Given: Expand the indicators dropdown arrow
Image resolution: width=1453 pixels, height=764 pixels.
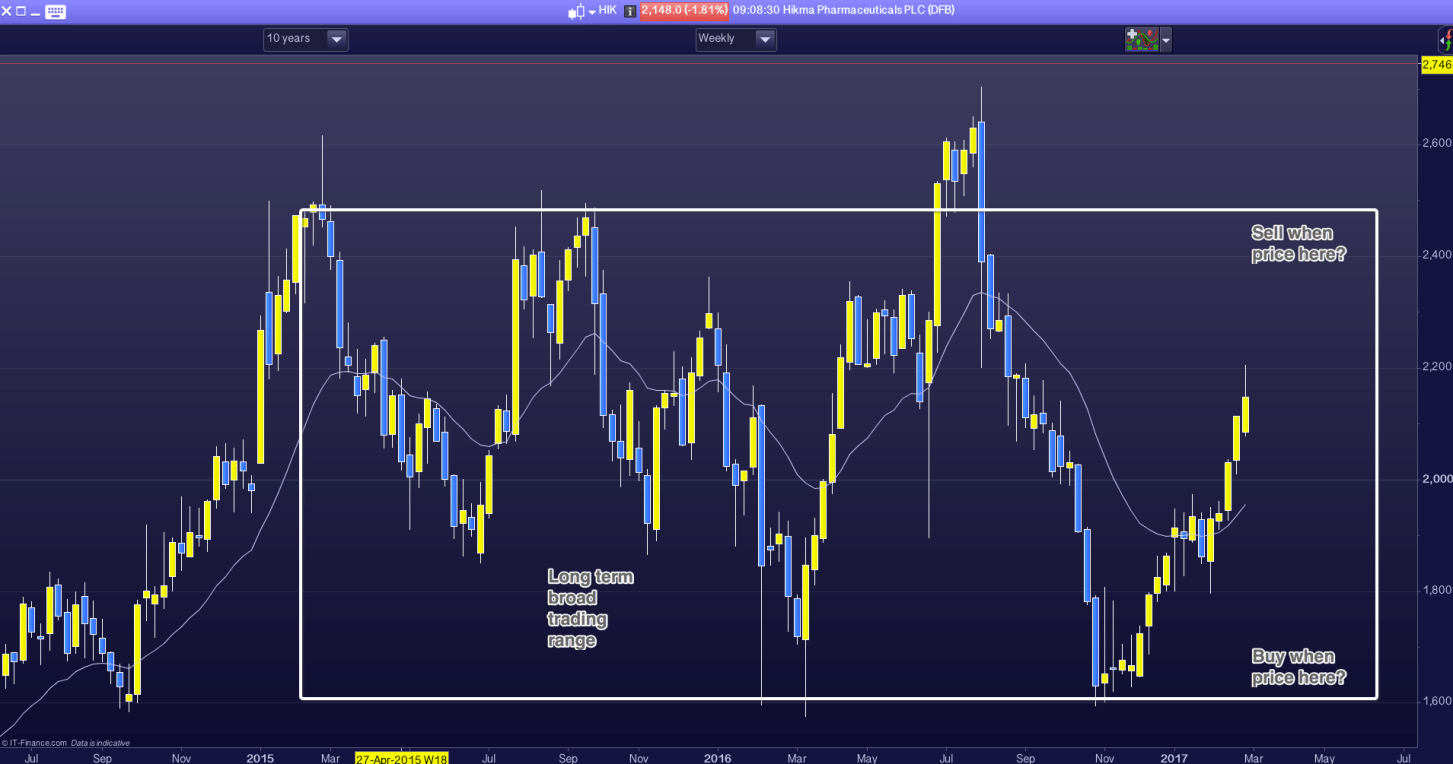Looking at the screenshot, I should pos(1166,40).
